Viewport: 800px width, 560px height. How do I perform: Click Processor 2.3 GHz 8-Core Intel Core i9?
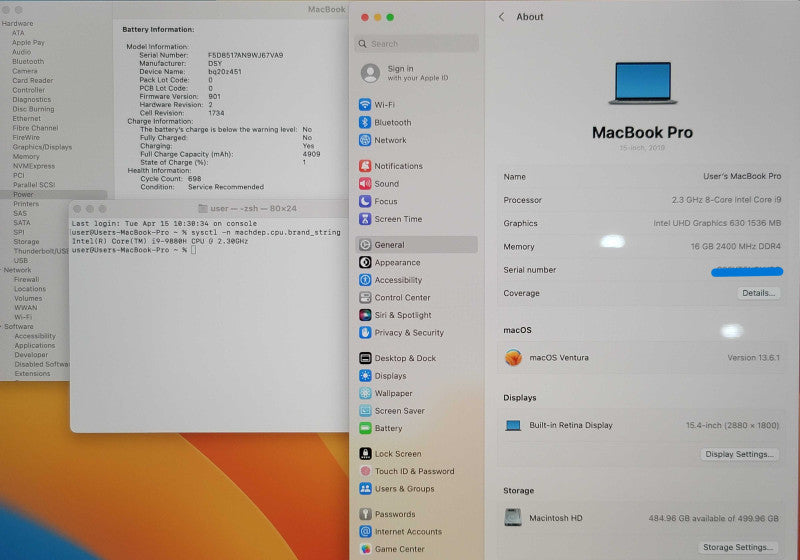coord(726,200)
